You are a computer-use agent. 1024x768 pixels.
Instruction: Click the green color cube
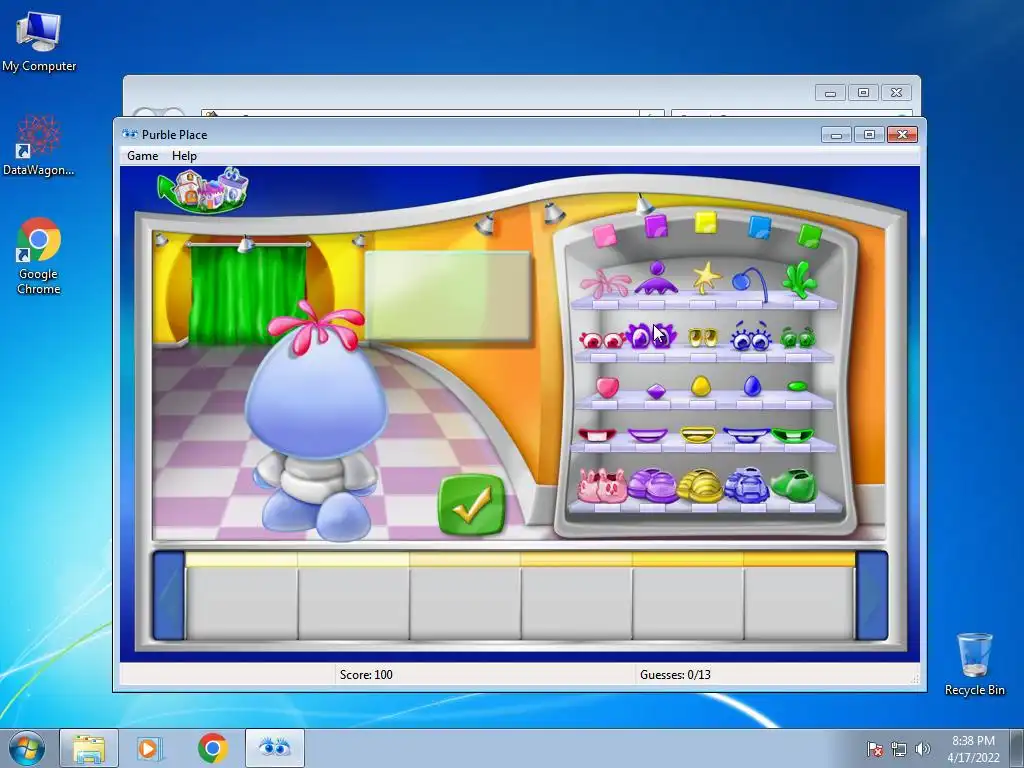pos(810,236)
